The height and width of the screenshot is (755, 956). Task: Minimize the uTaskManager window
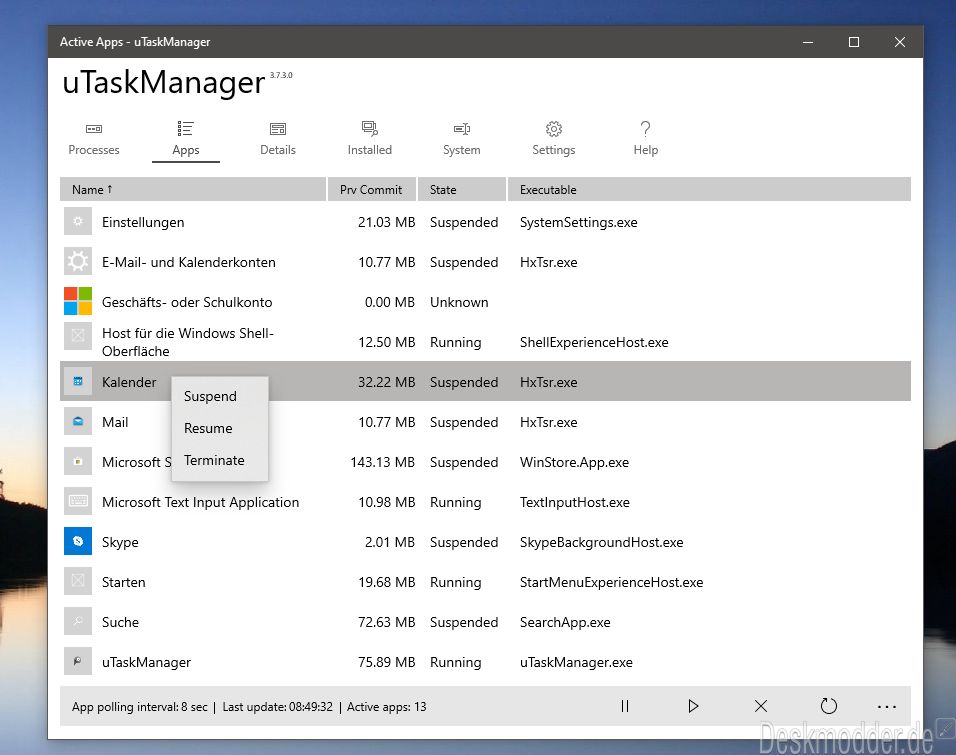coord(808,42)
